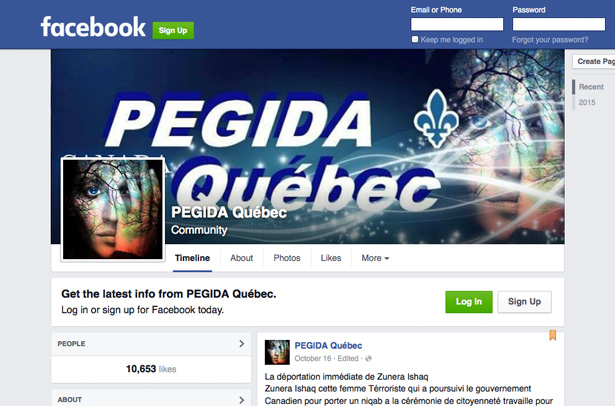
Task: Expand the PEOPLE section chevron
Action: (x=242, y=344)
